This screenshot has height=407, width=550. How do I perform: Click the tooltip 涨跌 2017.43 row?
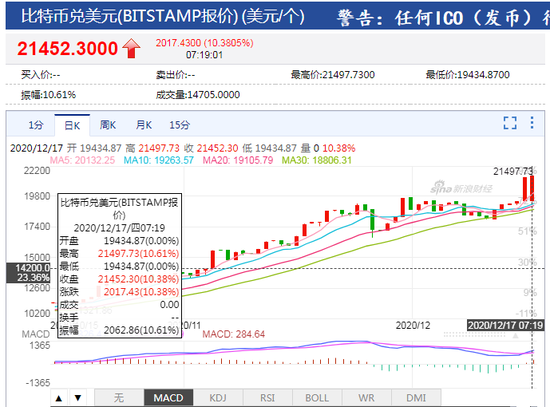pos(119,292)
